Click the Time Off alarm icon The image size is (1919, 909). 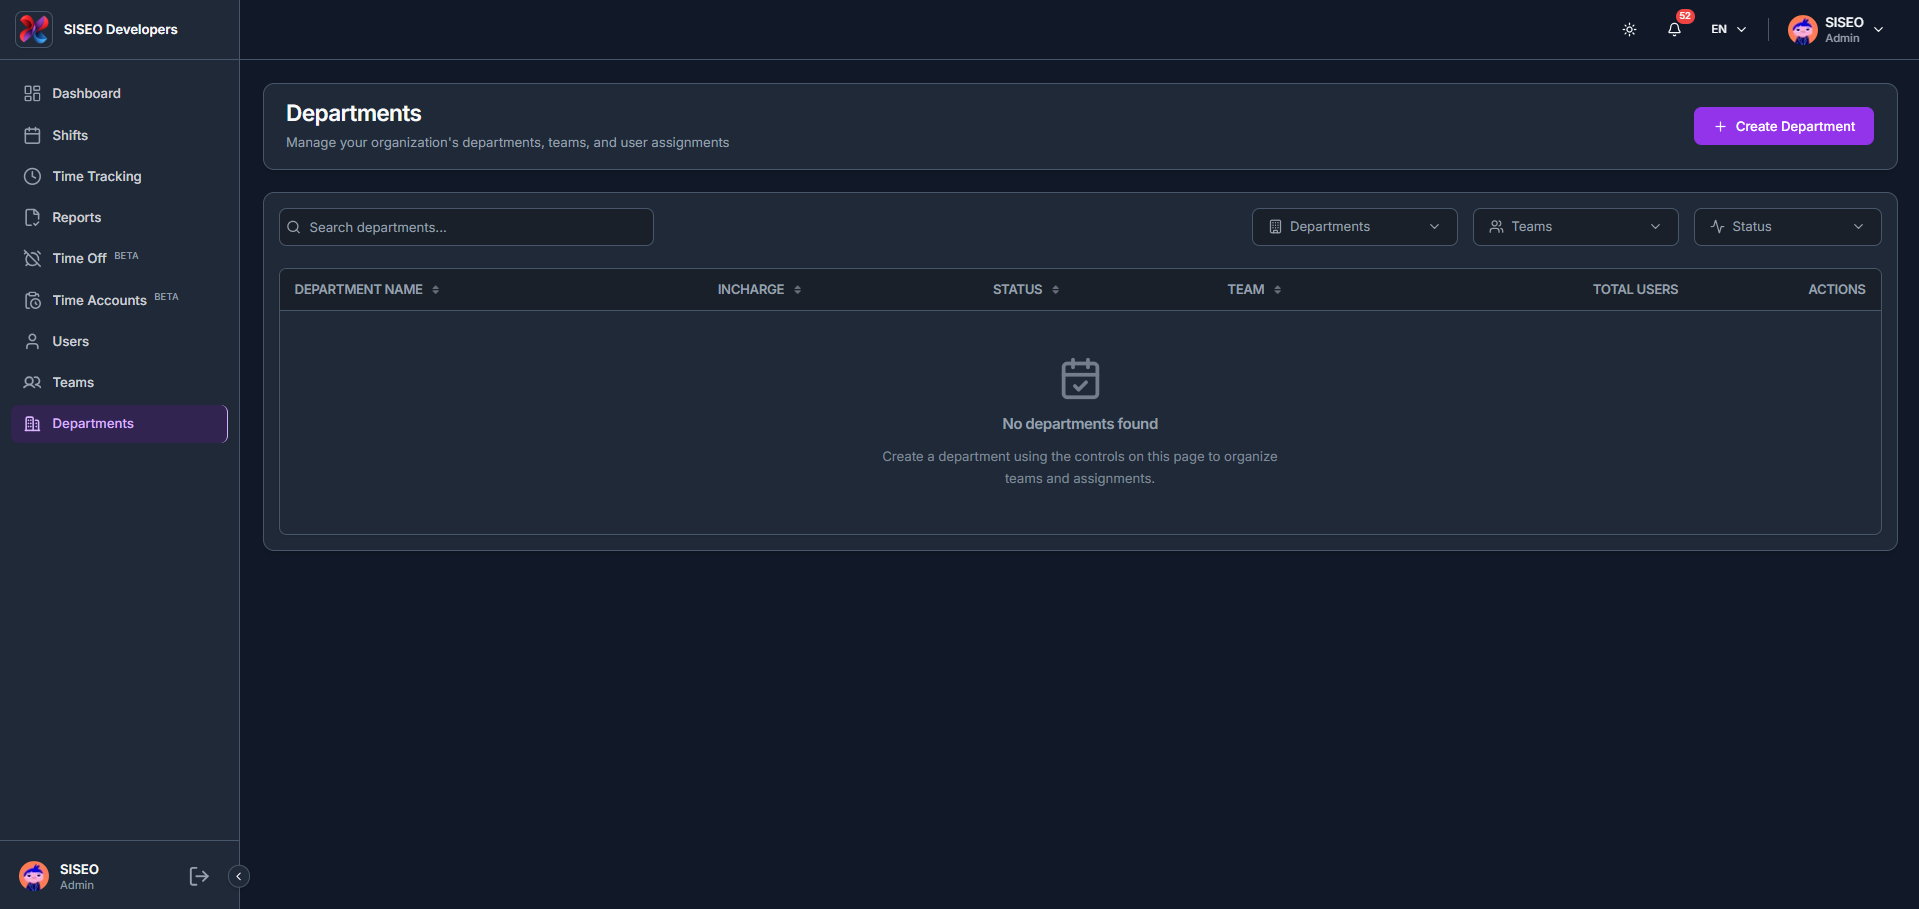[x=32, y=258]
